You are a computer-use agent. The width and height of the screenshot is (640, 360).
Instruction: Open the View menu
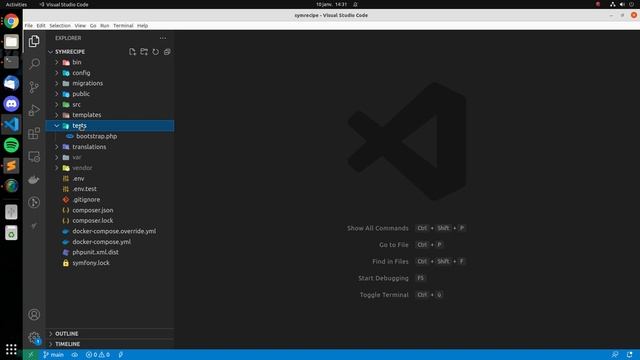(x=80, y=25)
